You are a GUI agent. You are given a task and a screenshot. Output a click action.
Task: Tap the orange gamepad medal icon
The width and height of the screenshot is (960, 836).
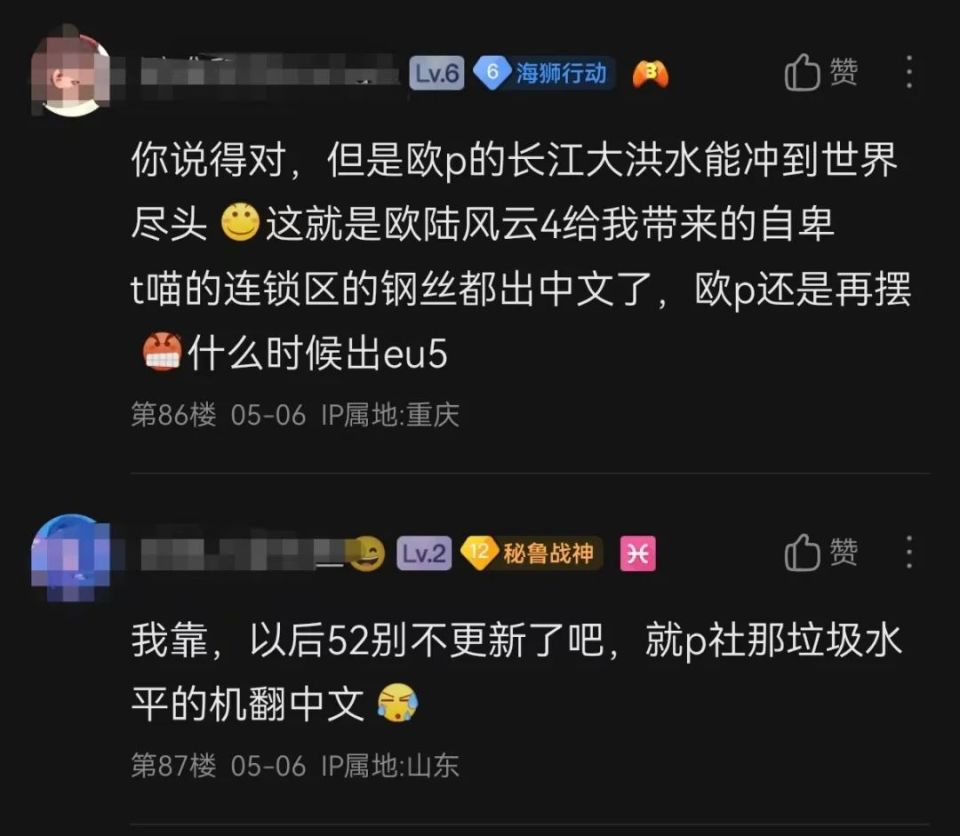[x=650, y=73]
